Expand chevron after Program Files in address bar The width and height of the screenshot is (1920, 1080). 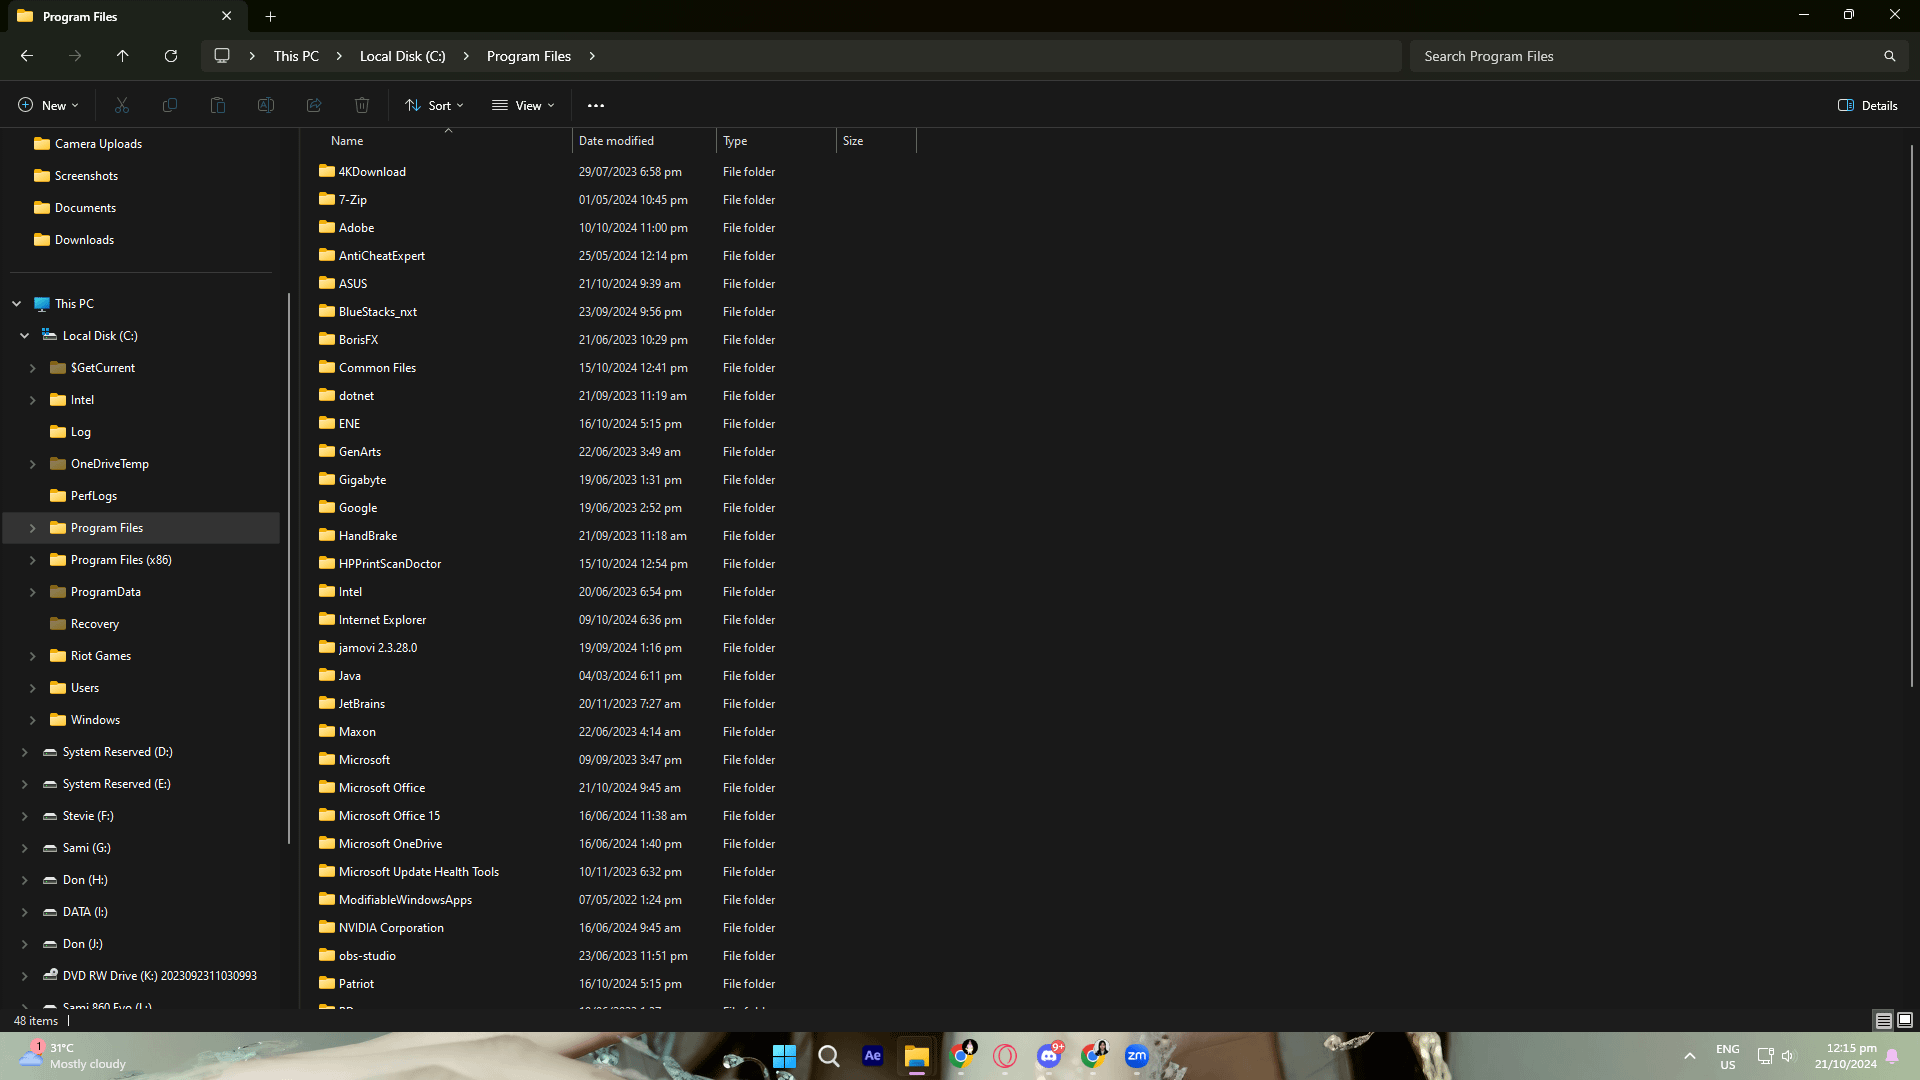click(x=592, y=56)
